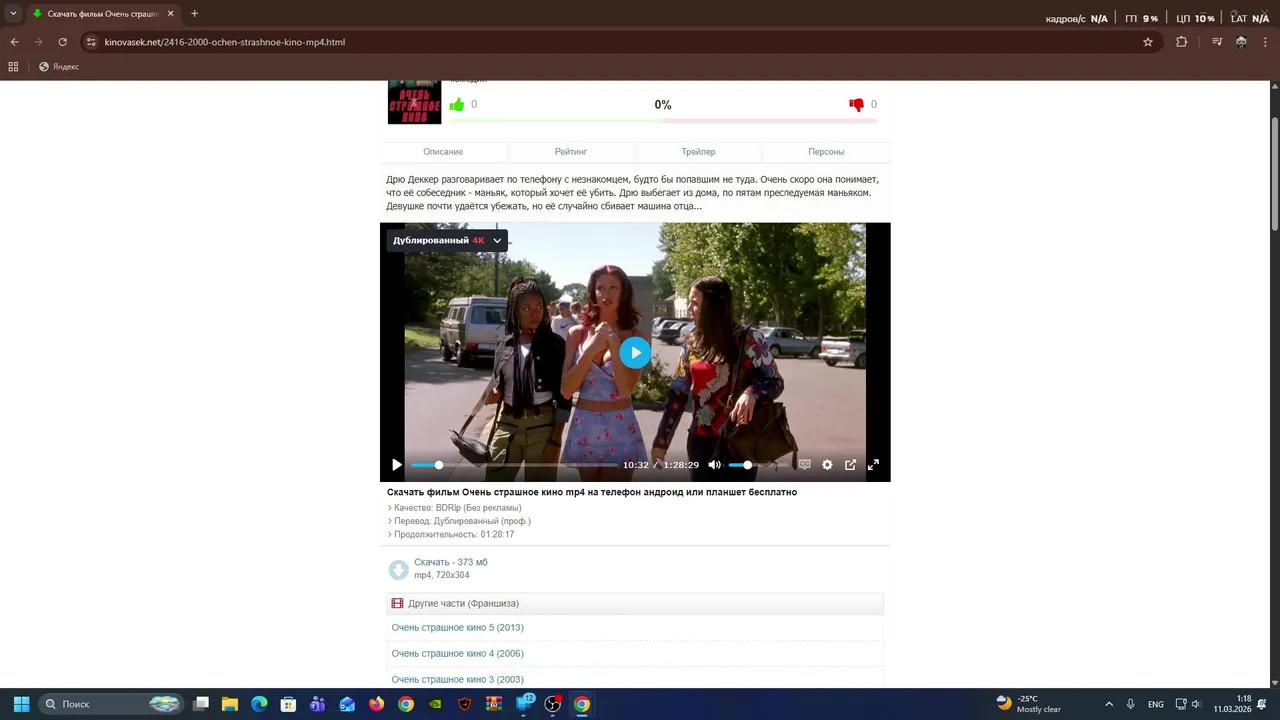Enter fullscreen mode in the player

pos(873,465)
